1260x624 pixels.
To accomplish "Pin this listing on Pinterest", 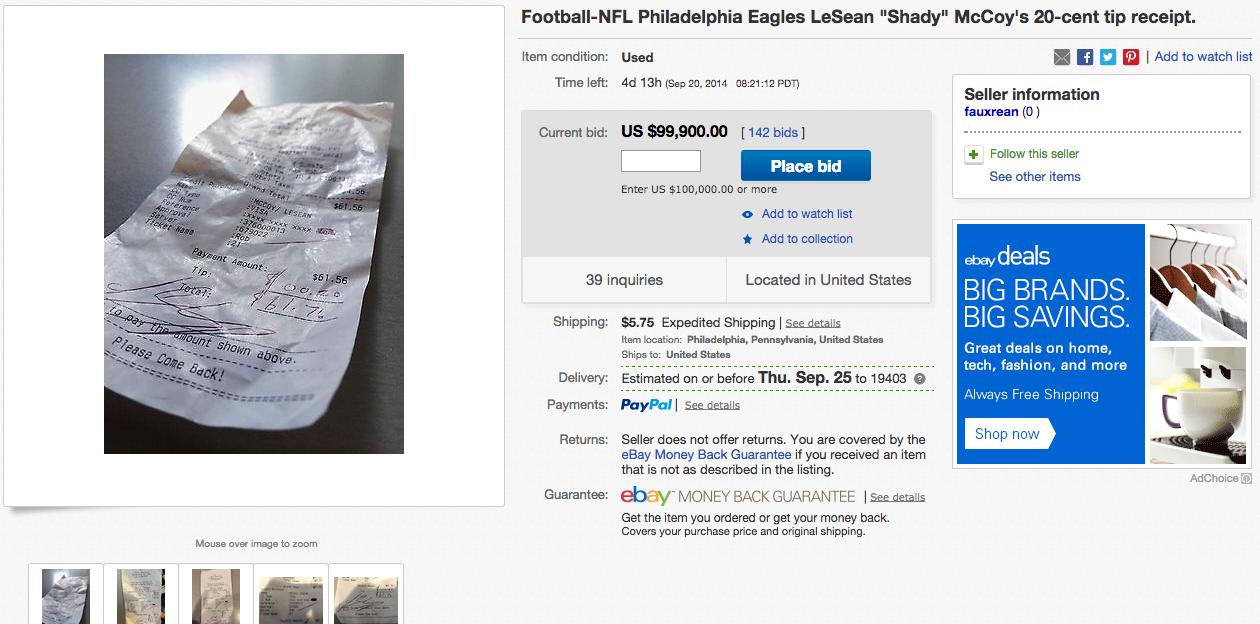I will click(x=1131, y=57).
